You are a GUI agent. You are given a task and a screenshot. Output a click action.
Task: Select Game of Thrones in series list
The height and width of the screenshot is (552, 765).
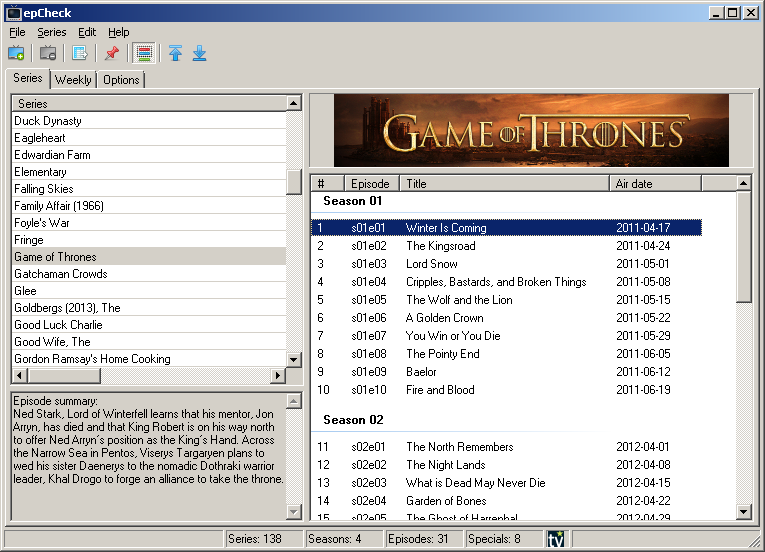point(149,257)
